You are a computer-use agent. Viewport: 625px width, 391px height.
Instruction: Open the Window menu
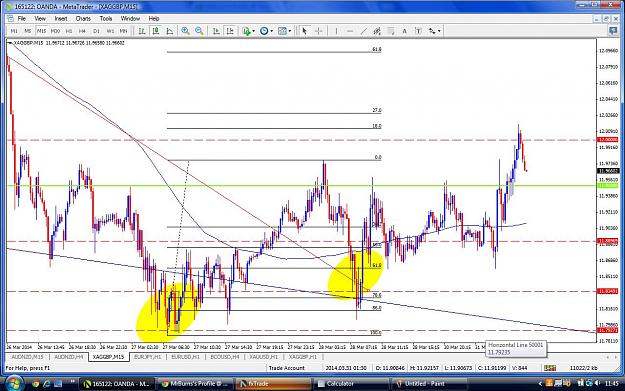tap(130, 18)
